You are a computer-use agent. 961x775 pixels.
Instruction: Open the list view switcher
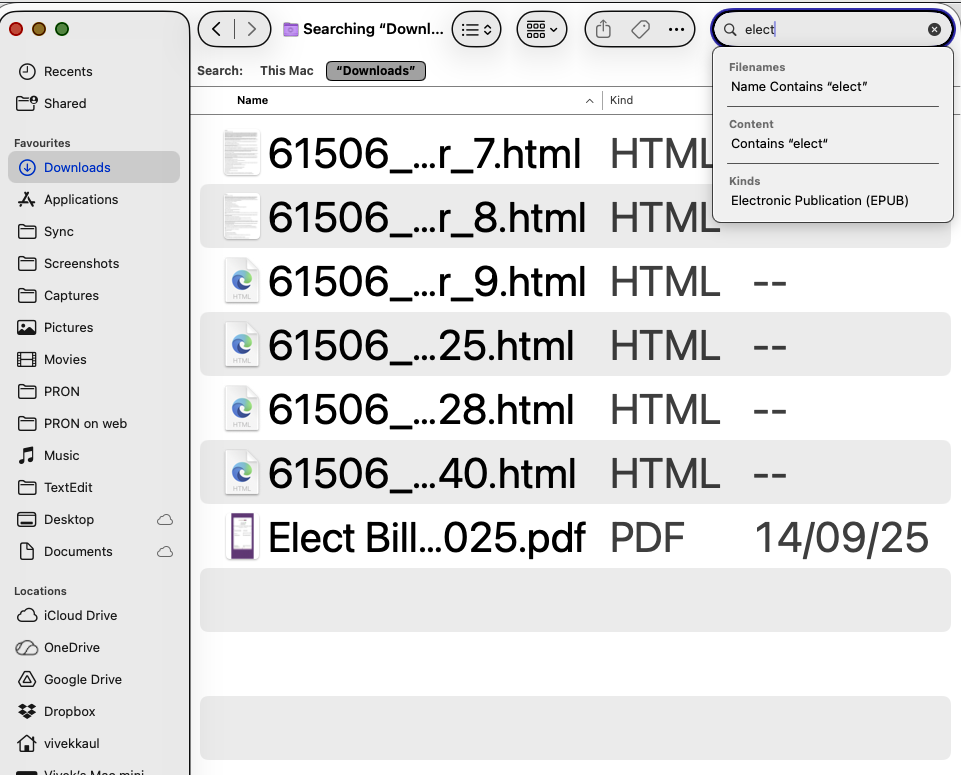click(x=476, y=29)
